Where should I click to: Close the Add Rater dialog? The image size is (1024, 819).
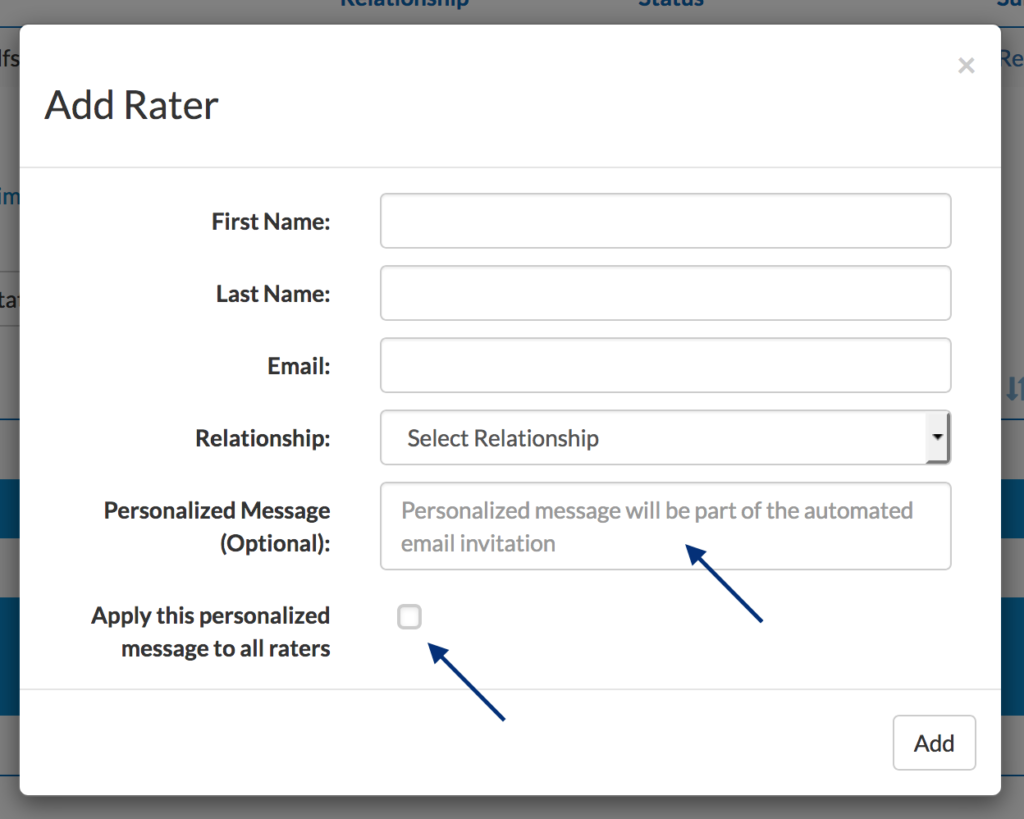point(966,65)
